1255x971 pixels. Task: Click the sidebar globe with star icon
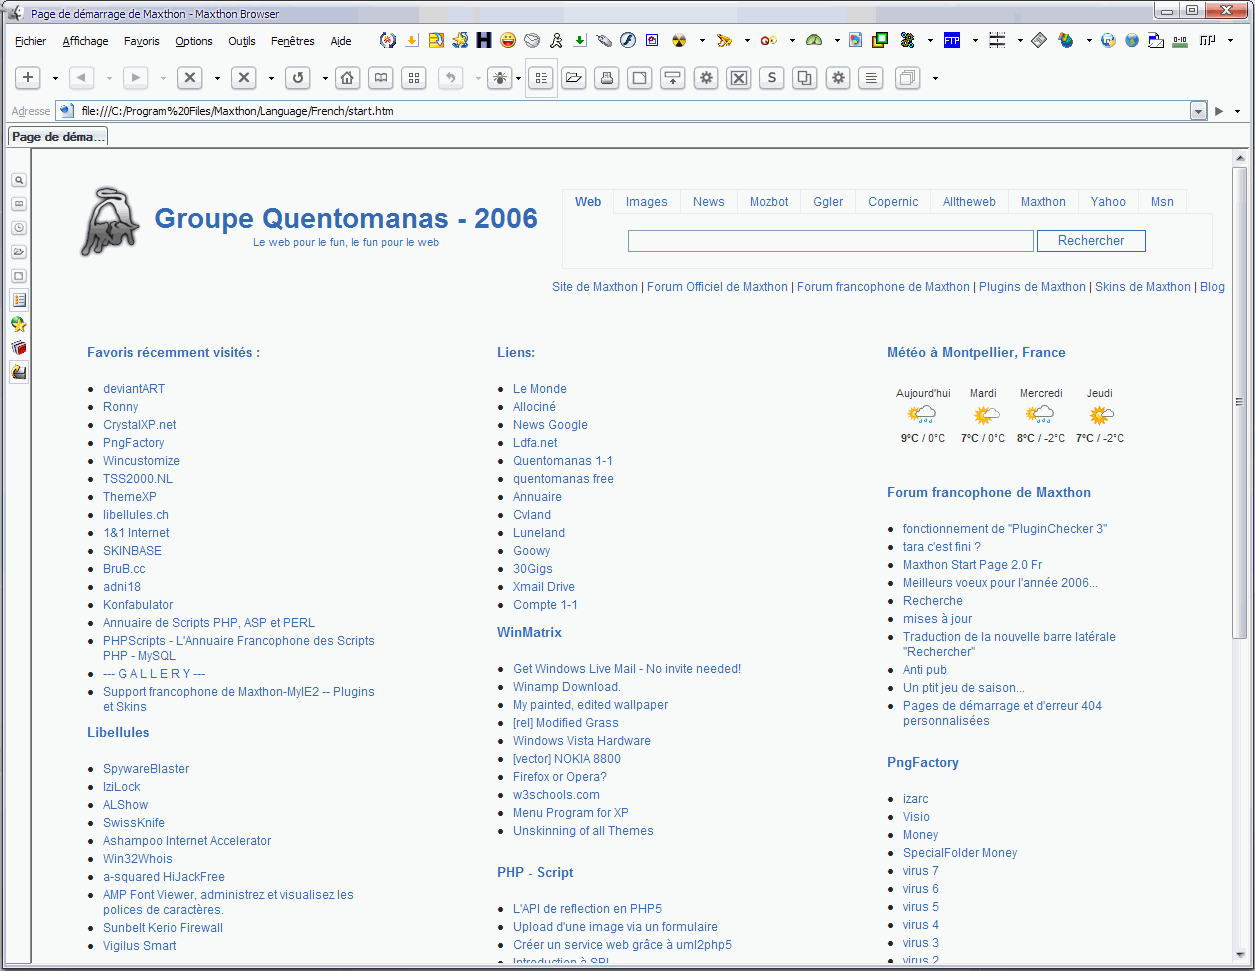pyautogui.click(x=19, y=324)
